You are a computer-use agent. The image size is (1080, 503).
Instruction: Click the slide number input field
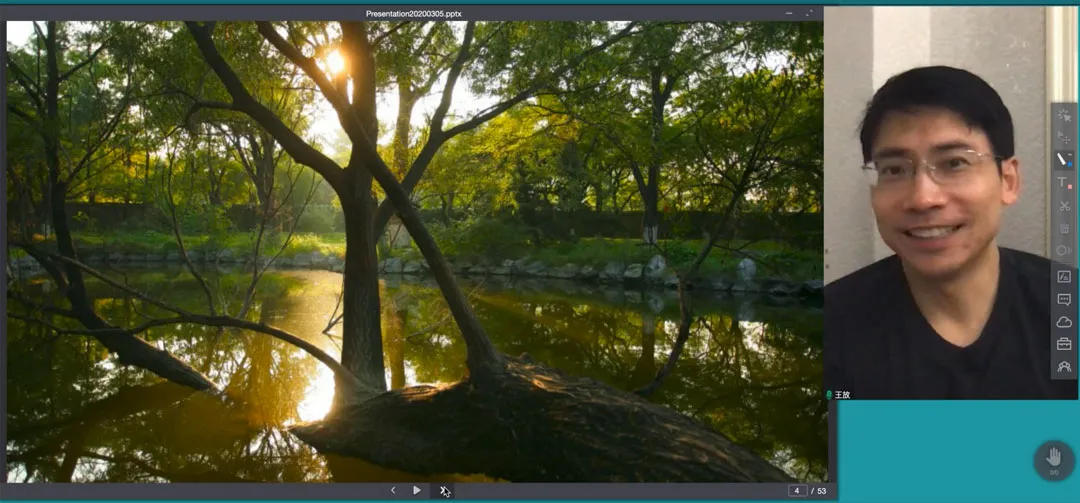(x=797, y=490)
